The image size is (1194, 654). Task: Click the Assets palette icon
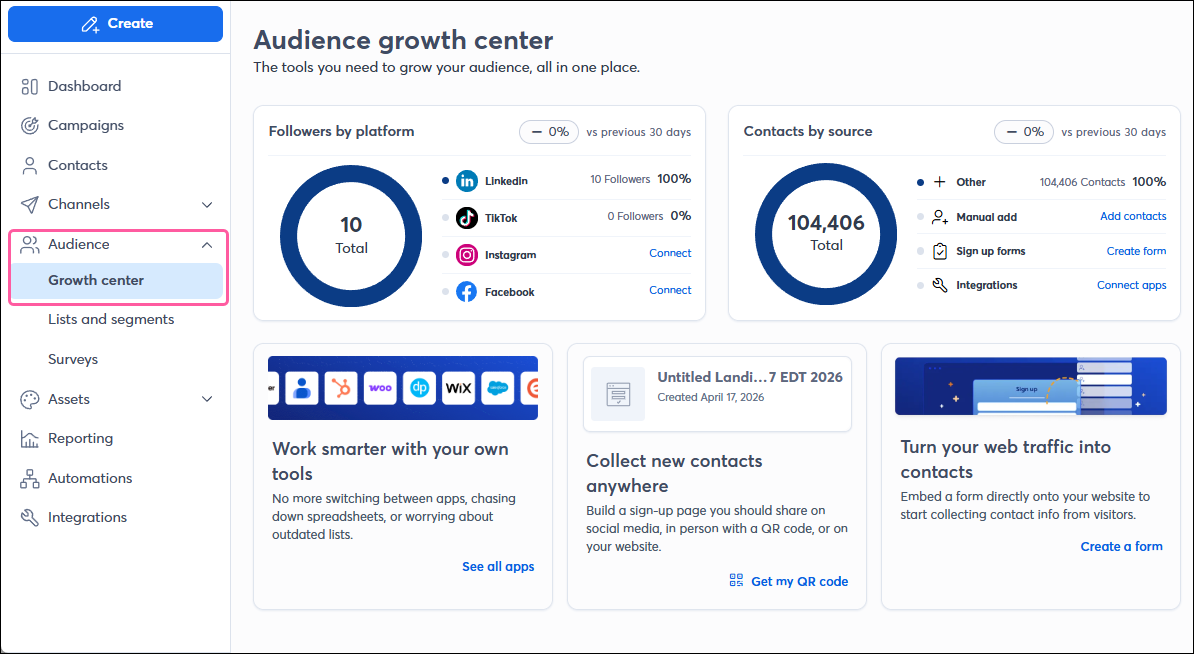[x=30, y=400]
